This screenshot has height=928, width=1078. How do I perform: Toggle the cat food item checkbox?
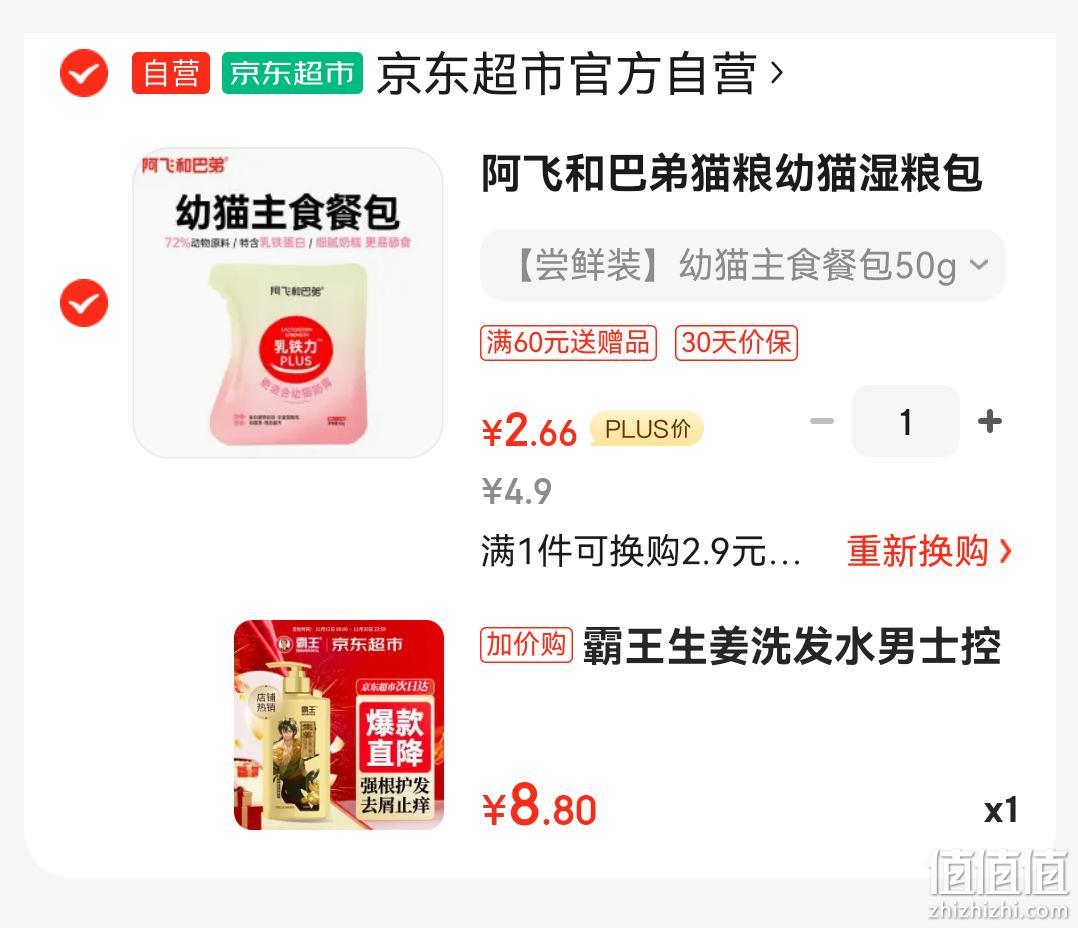coord(84,303)
